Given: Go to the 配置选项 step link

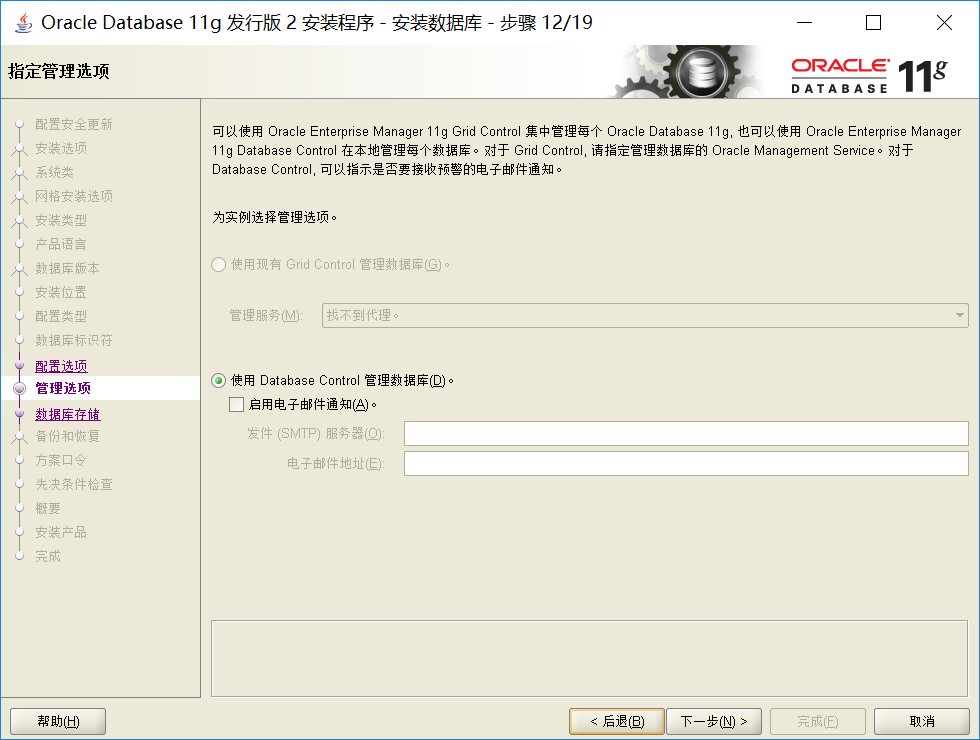Looking at the screenshot, I should click(61, 366).
